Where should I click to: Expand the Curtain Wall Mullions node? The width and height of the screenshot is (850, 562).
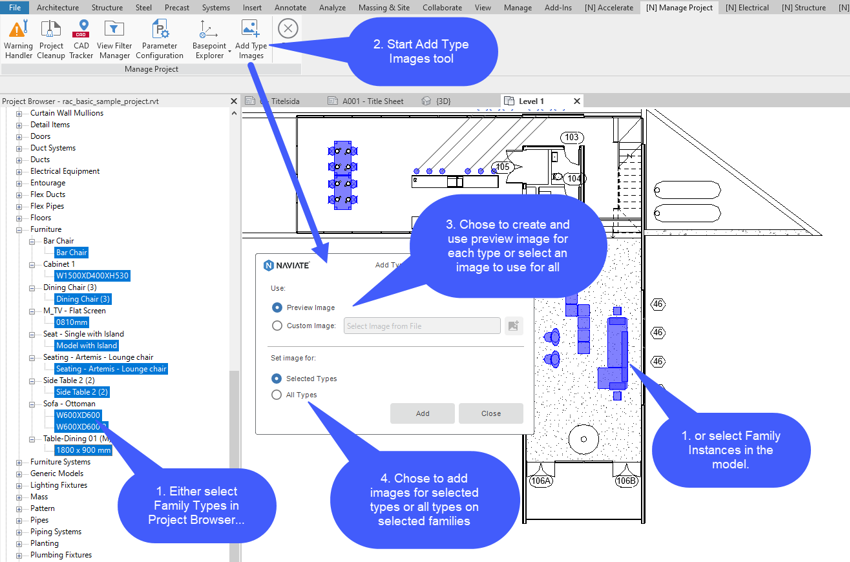click(x=19, y=113)
